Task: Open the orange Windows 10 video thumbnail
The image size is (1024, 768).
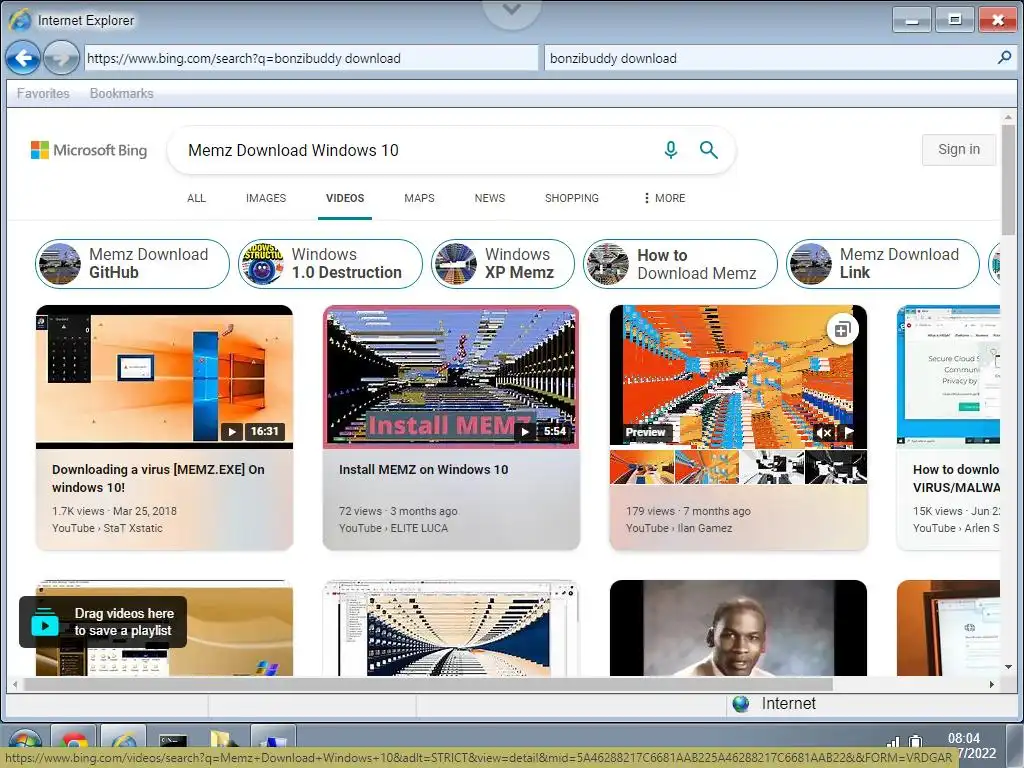Action: 165,377
